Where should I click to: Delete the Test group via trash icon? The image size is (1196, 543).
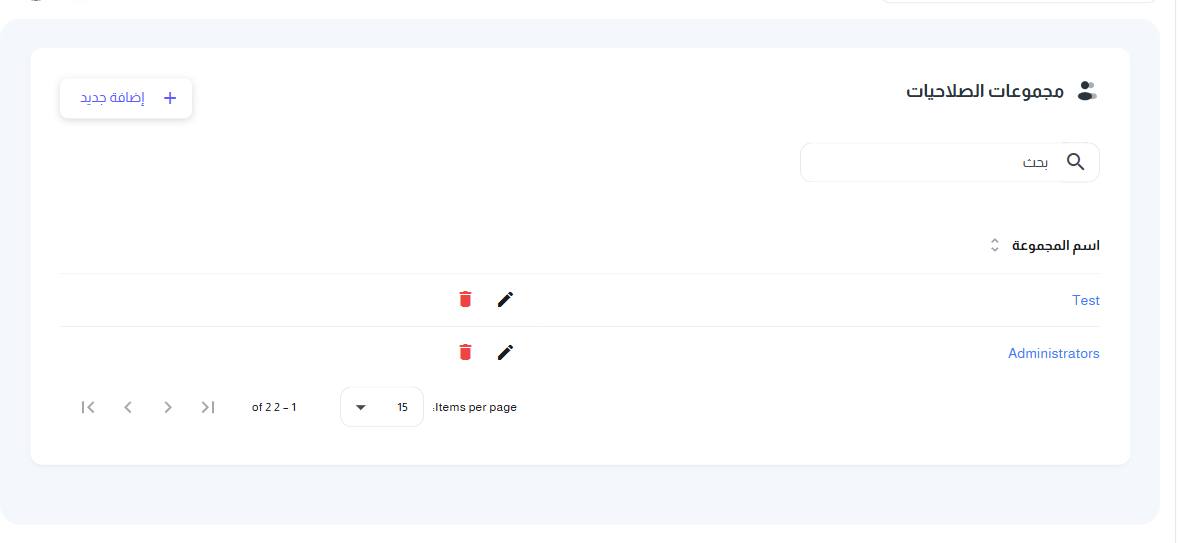[x=465, y=300]
